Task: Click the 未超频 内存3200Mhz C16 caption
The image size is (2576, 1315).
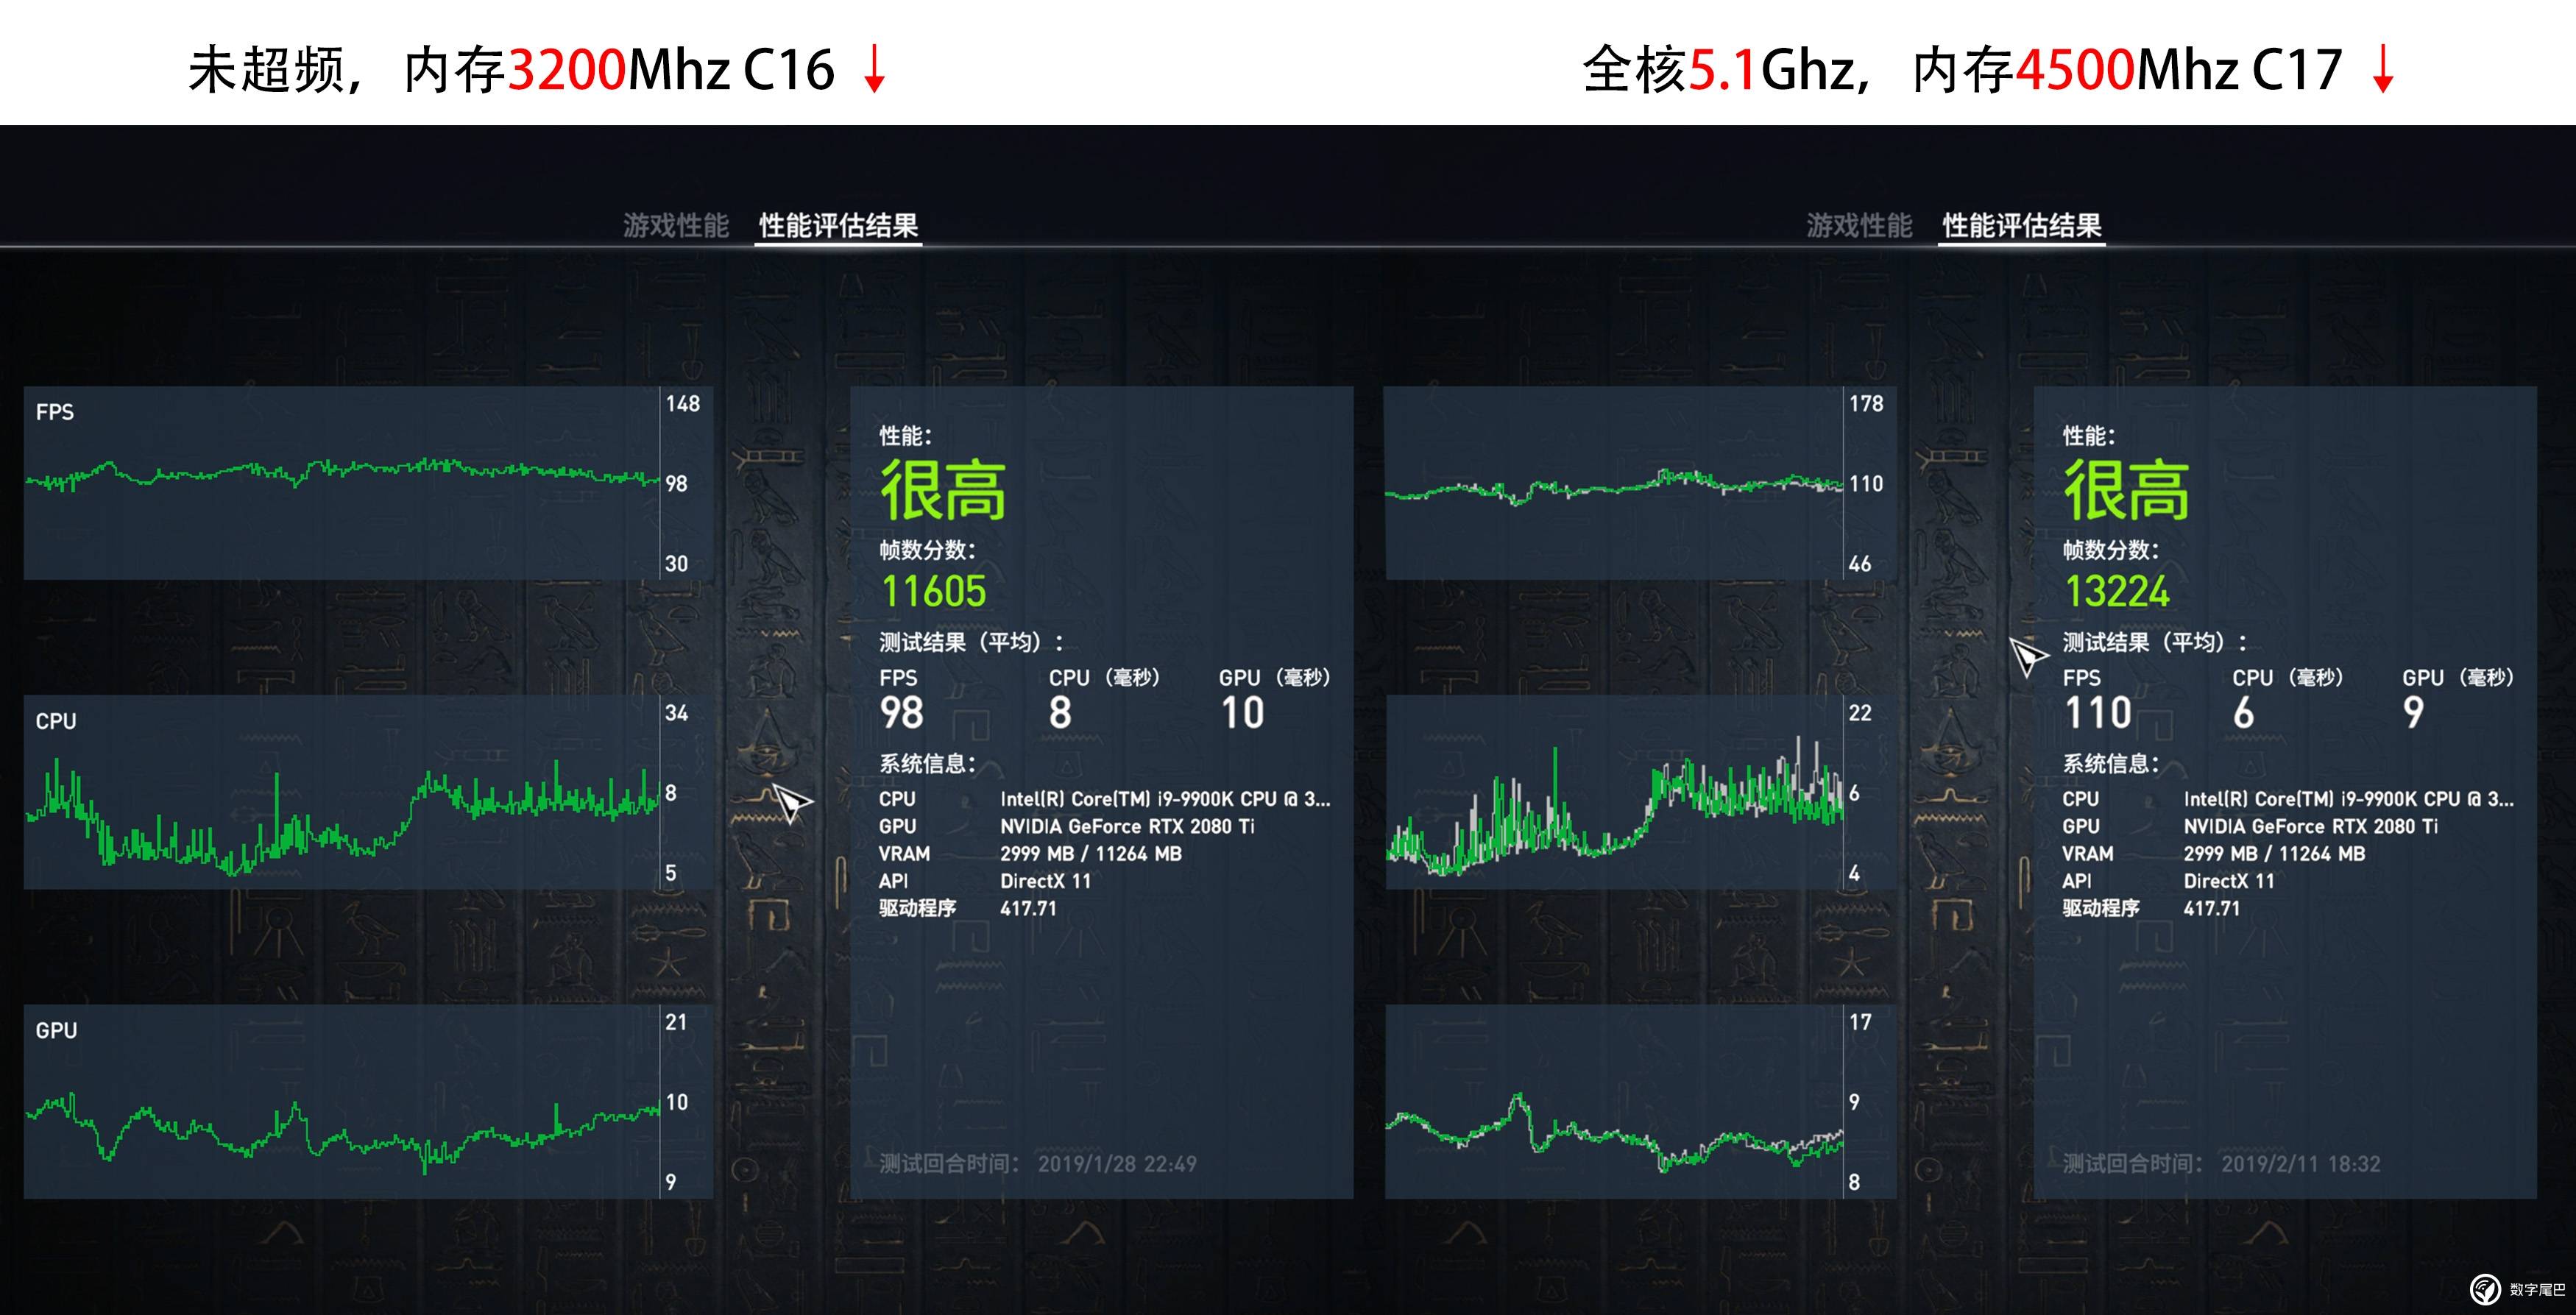Action: pos(538,69)
